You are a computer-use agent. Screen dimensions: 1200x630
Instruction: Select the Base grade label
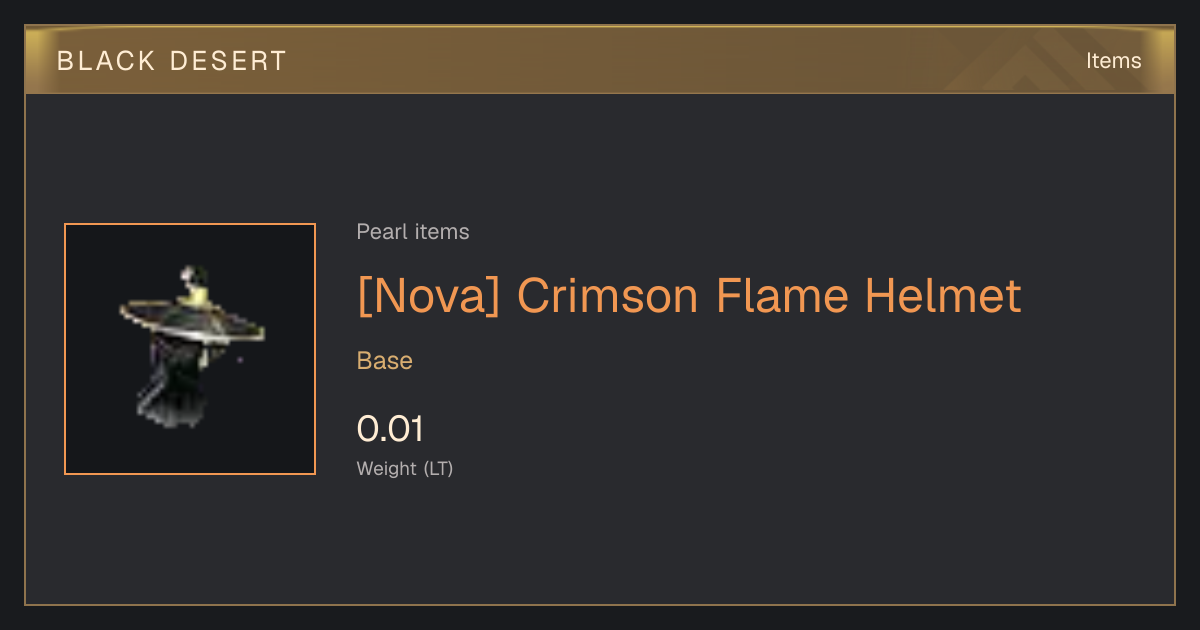pyautogui.click(x=385, y=361)
